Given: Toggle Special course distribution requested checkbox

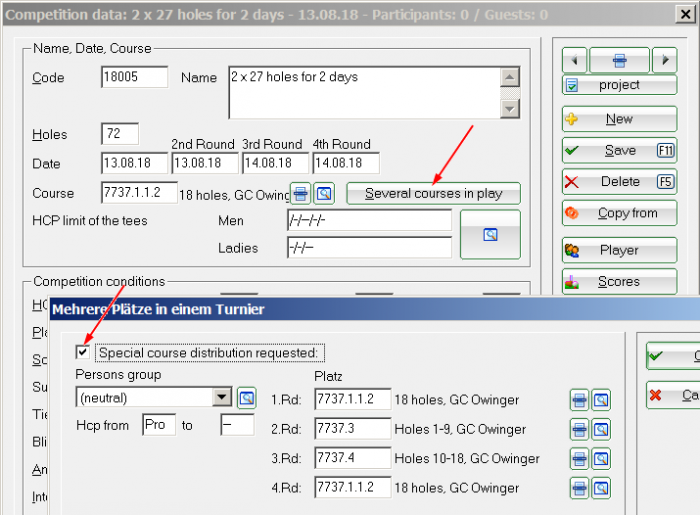Looking at the screenshot, I should (83, 352).
